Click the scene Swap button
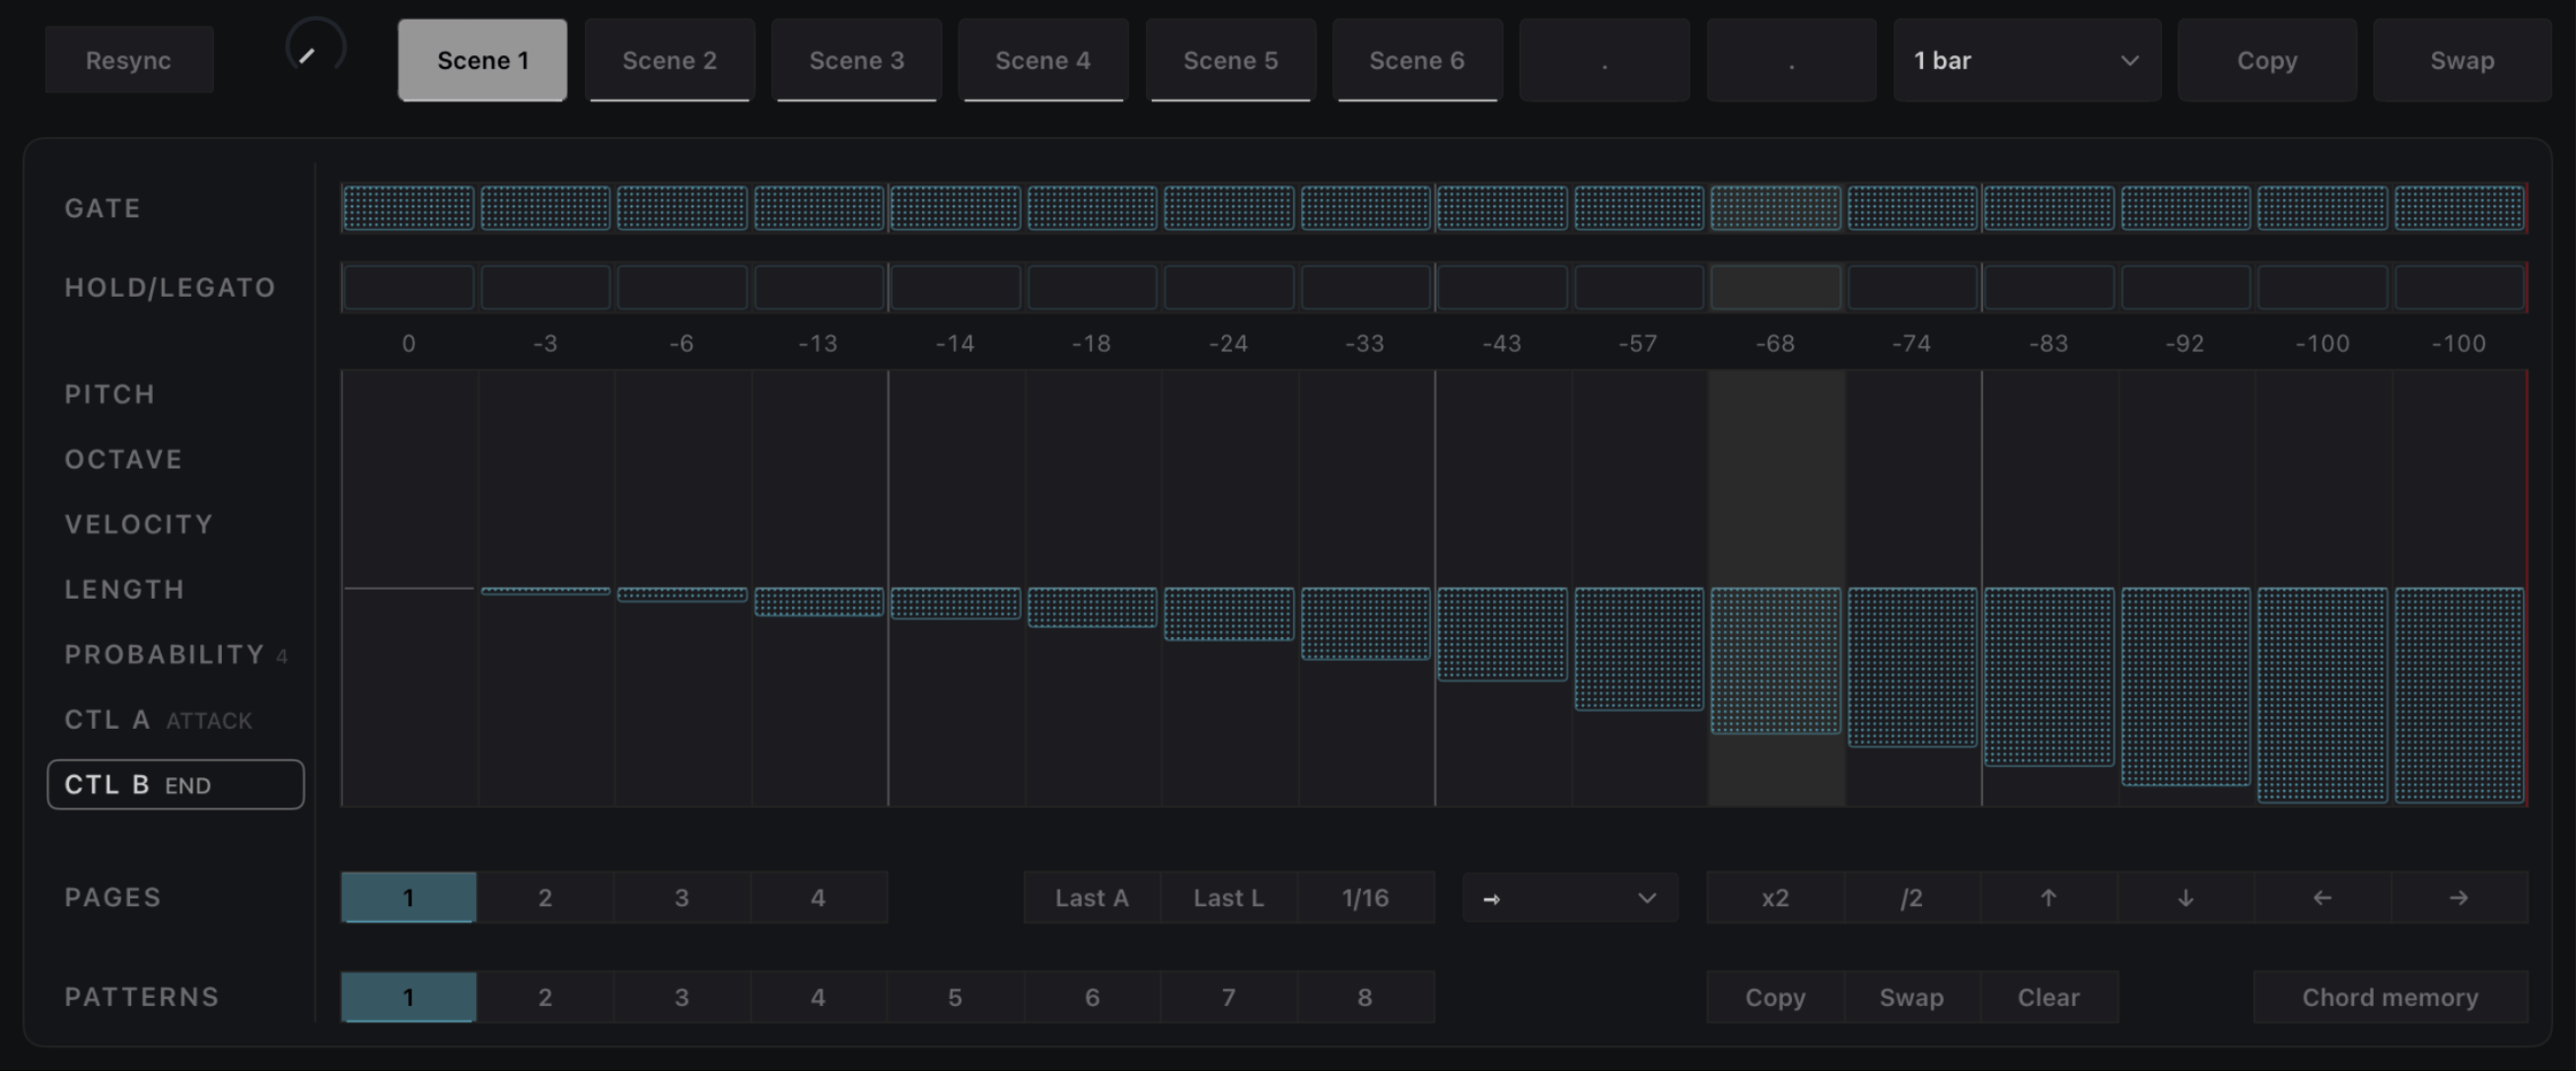The height and width of the screenshot is (1071, 2576). pyautogui.click(x=2462, y=60)
